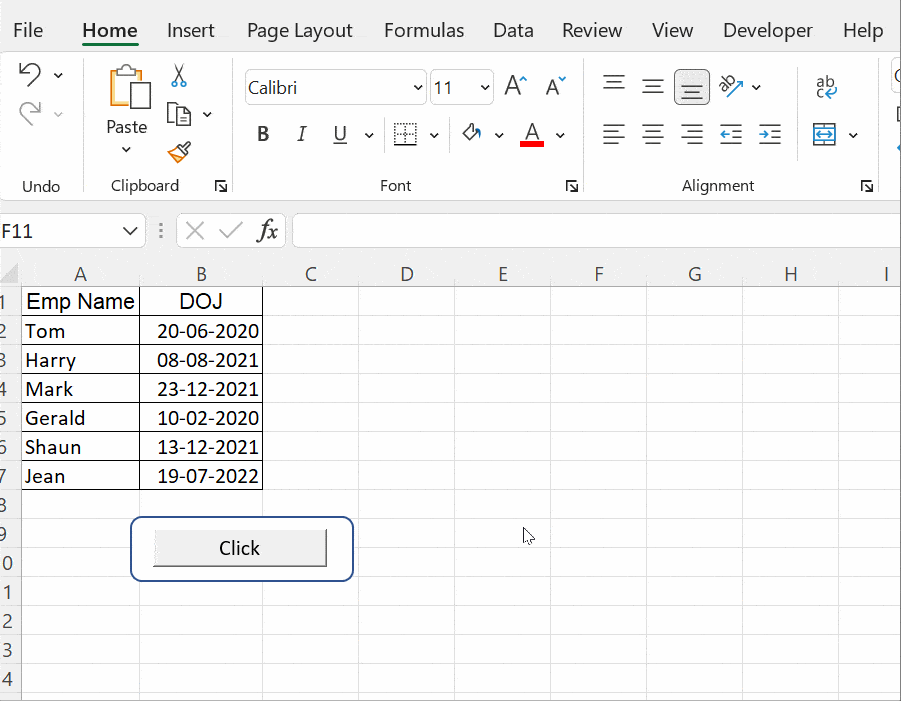This screenshot has width=901, height=701.
Task: Open the font size 11 dropdown
Action: (485, 87)
